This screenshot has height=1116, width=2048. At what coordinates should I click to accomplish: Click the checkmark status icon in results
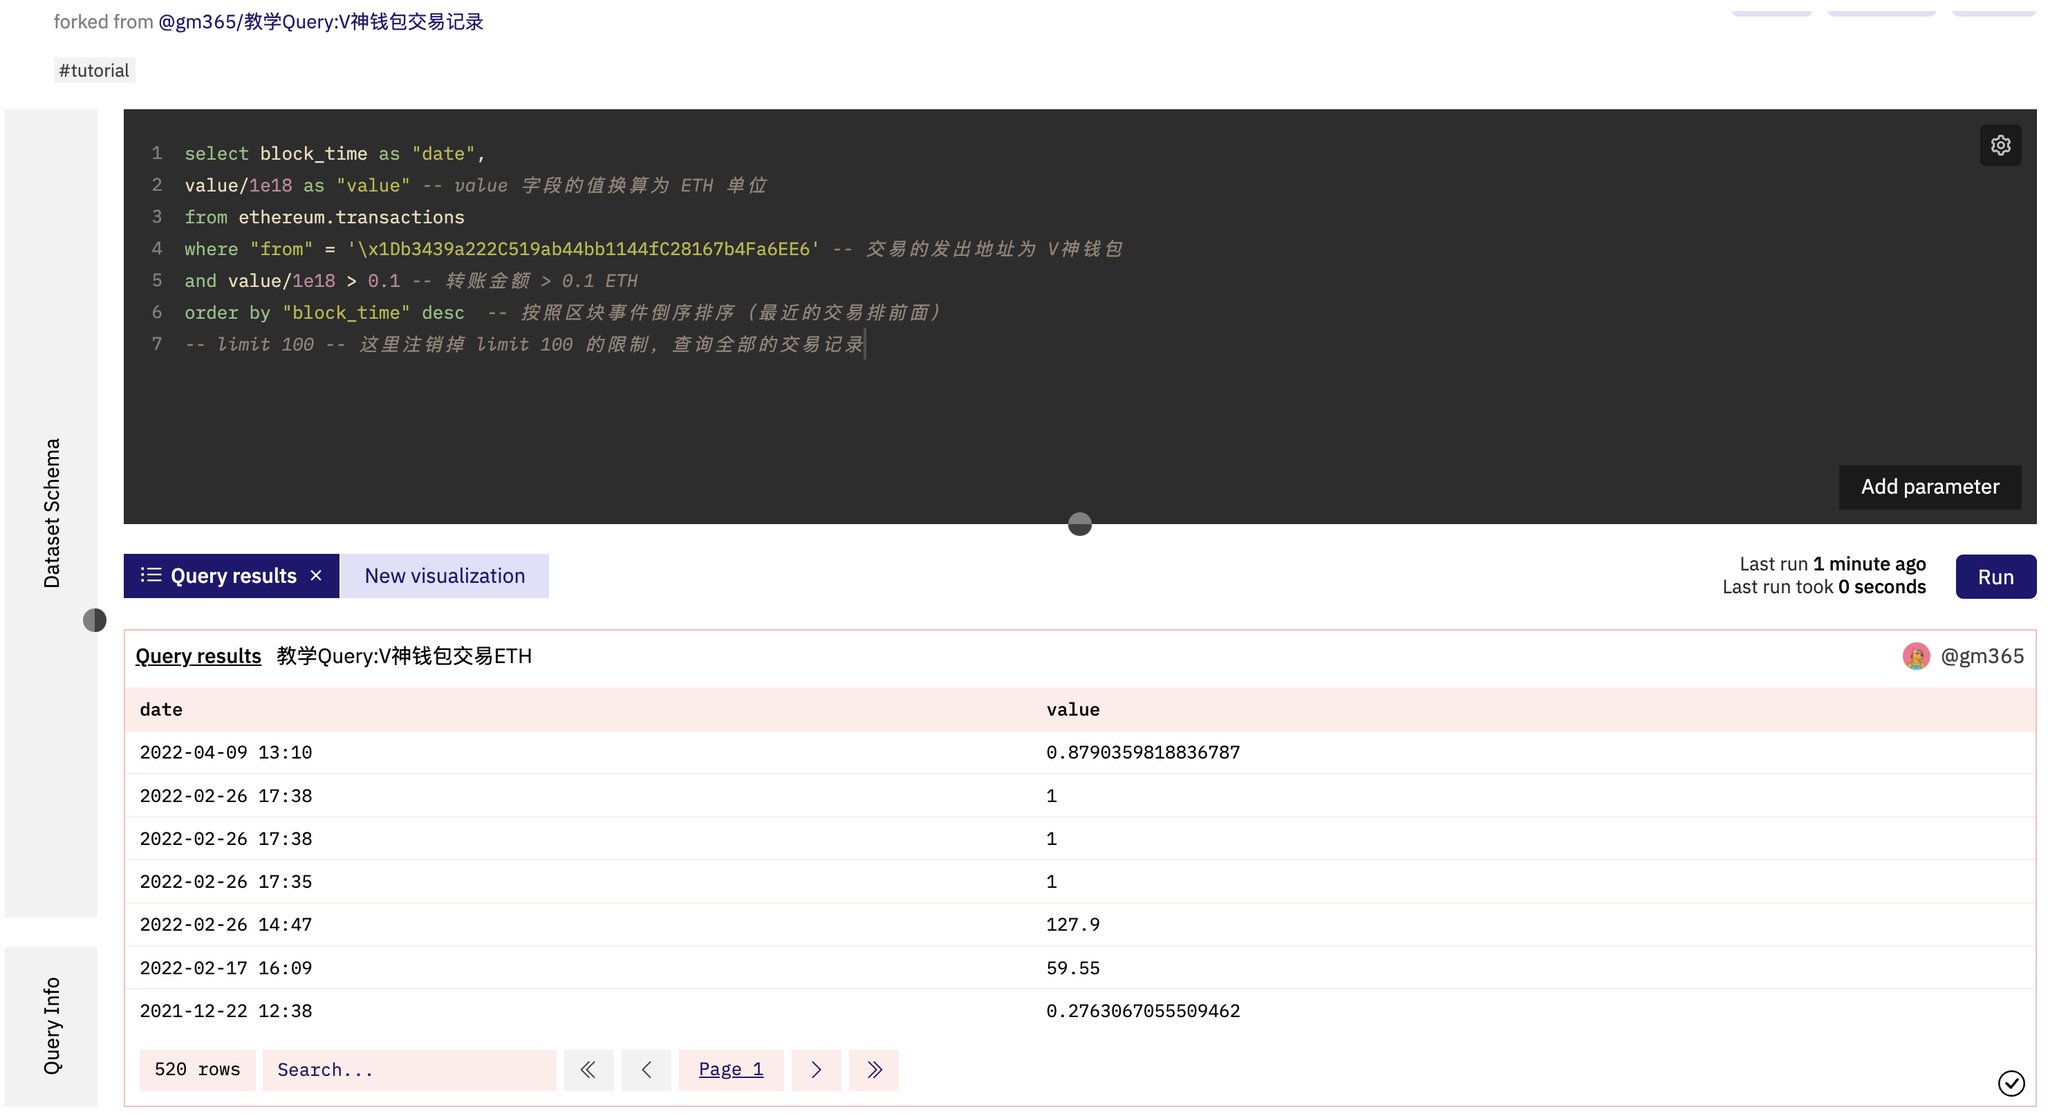point(2011,1083)
